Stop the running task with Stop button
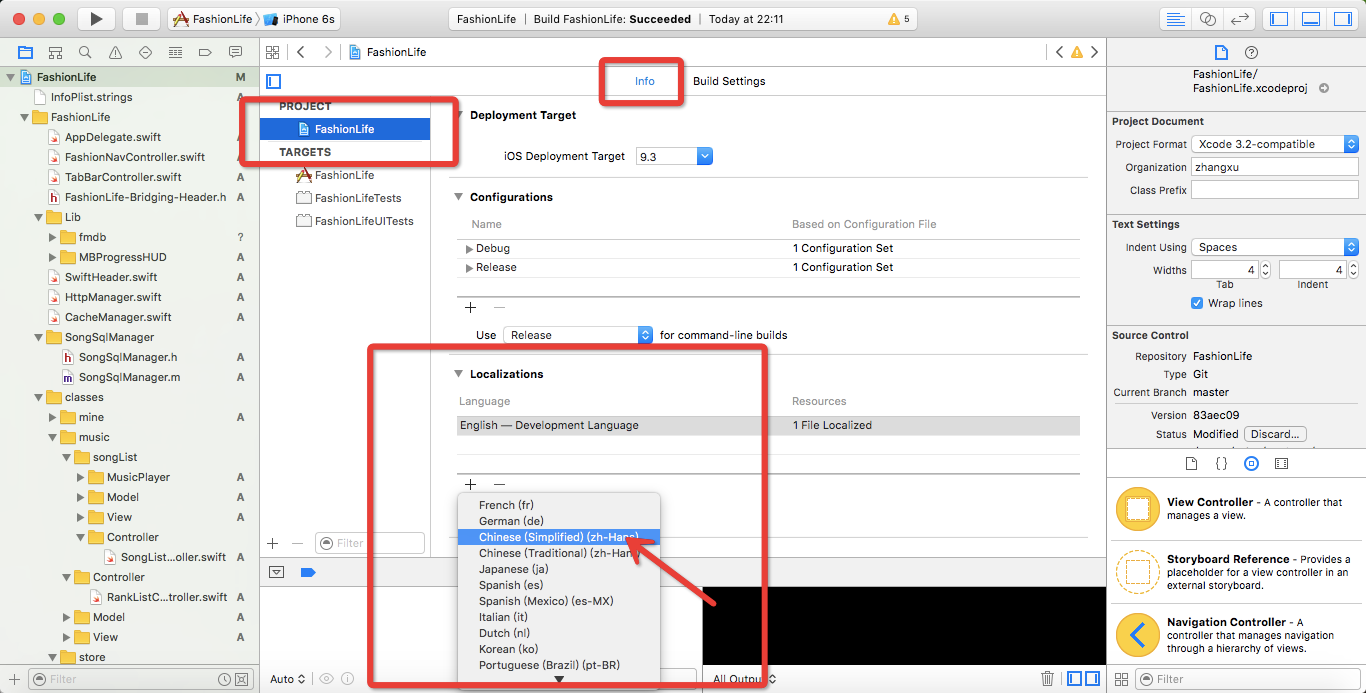1366x693 pixels. pyautogui.click(x=141, y=19)
